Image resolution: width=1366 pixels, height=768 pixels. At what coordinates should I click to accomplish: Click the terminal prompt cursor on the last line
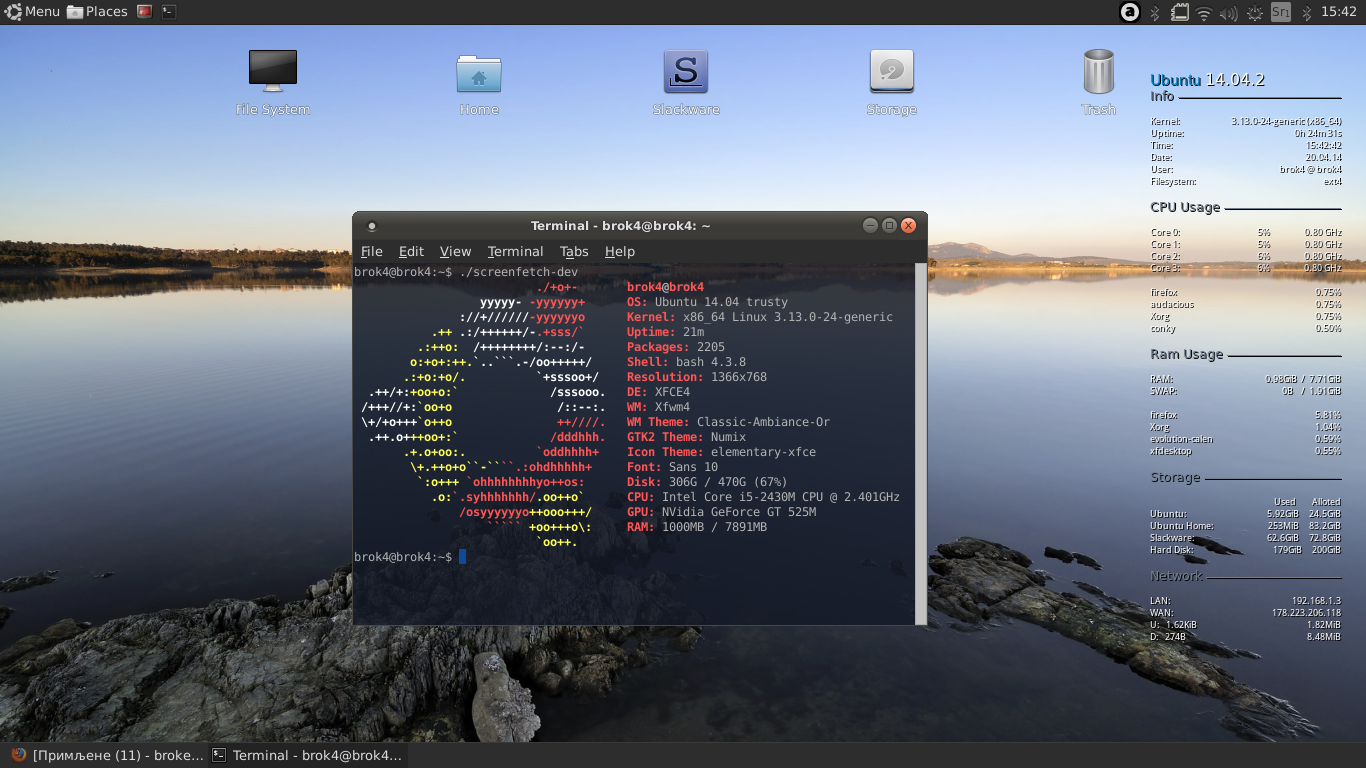[462, 556]
